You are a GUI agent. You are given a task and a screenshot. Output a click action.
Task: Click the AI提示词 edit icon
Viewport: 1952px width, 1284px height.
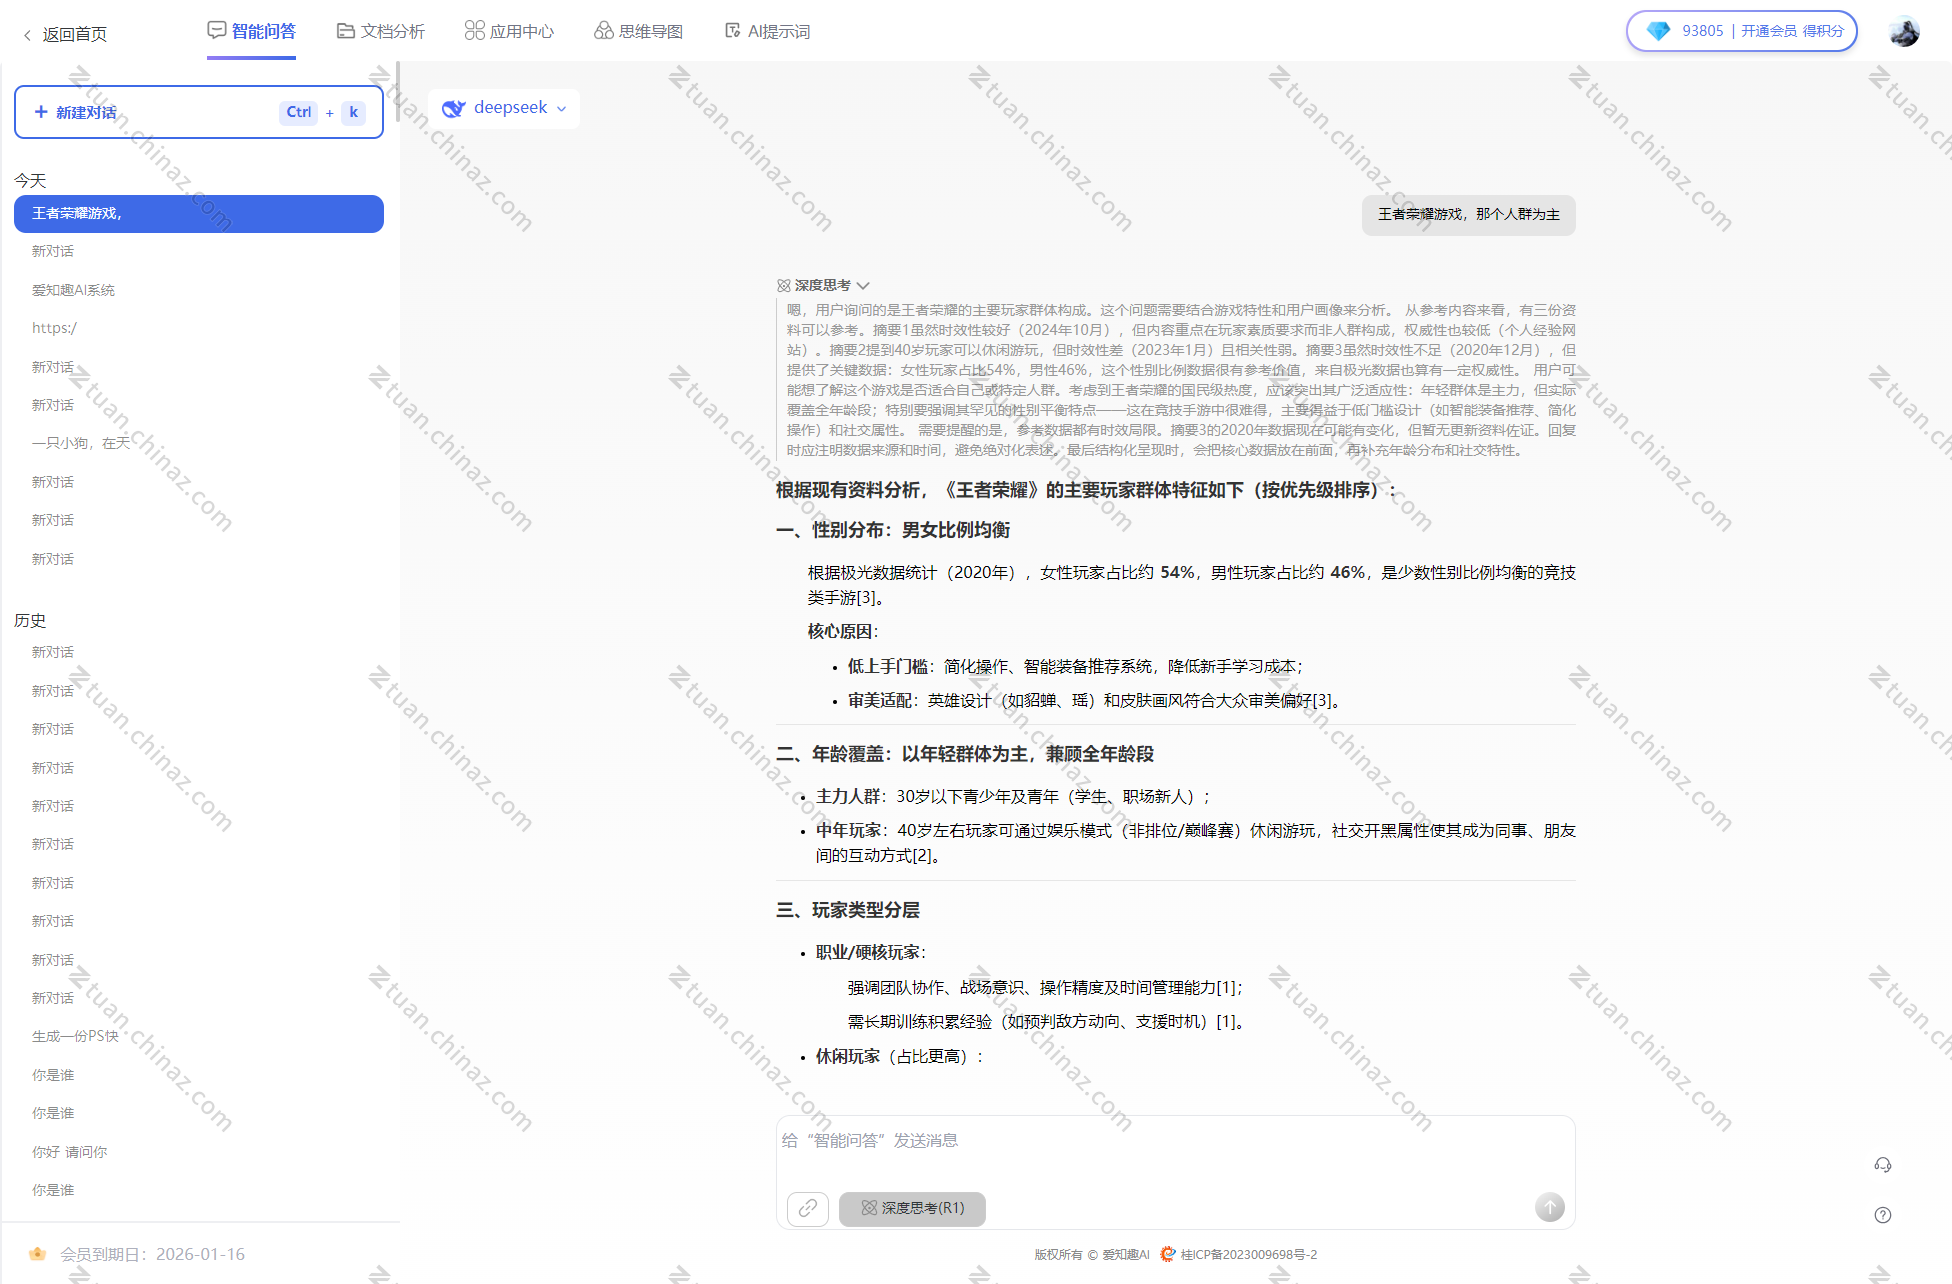coord(733,31)
